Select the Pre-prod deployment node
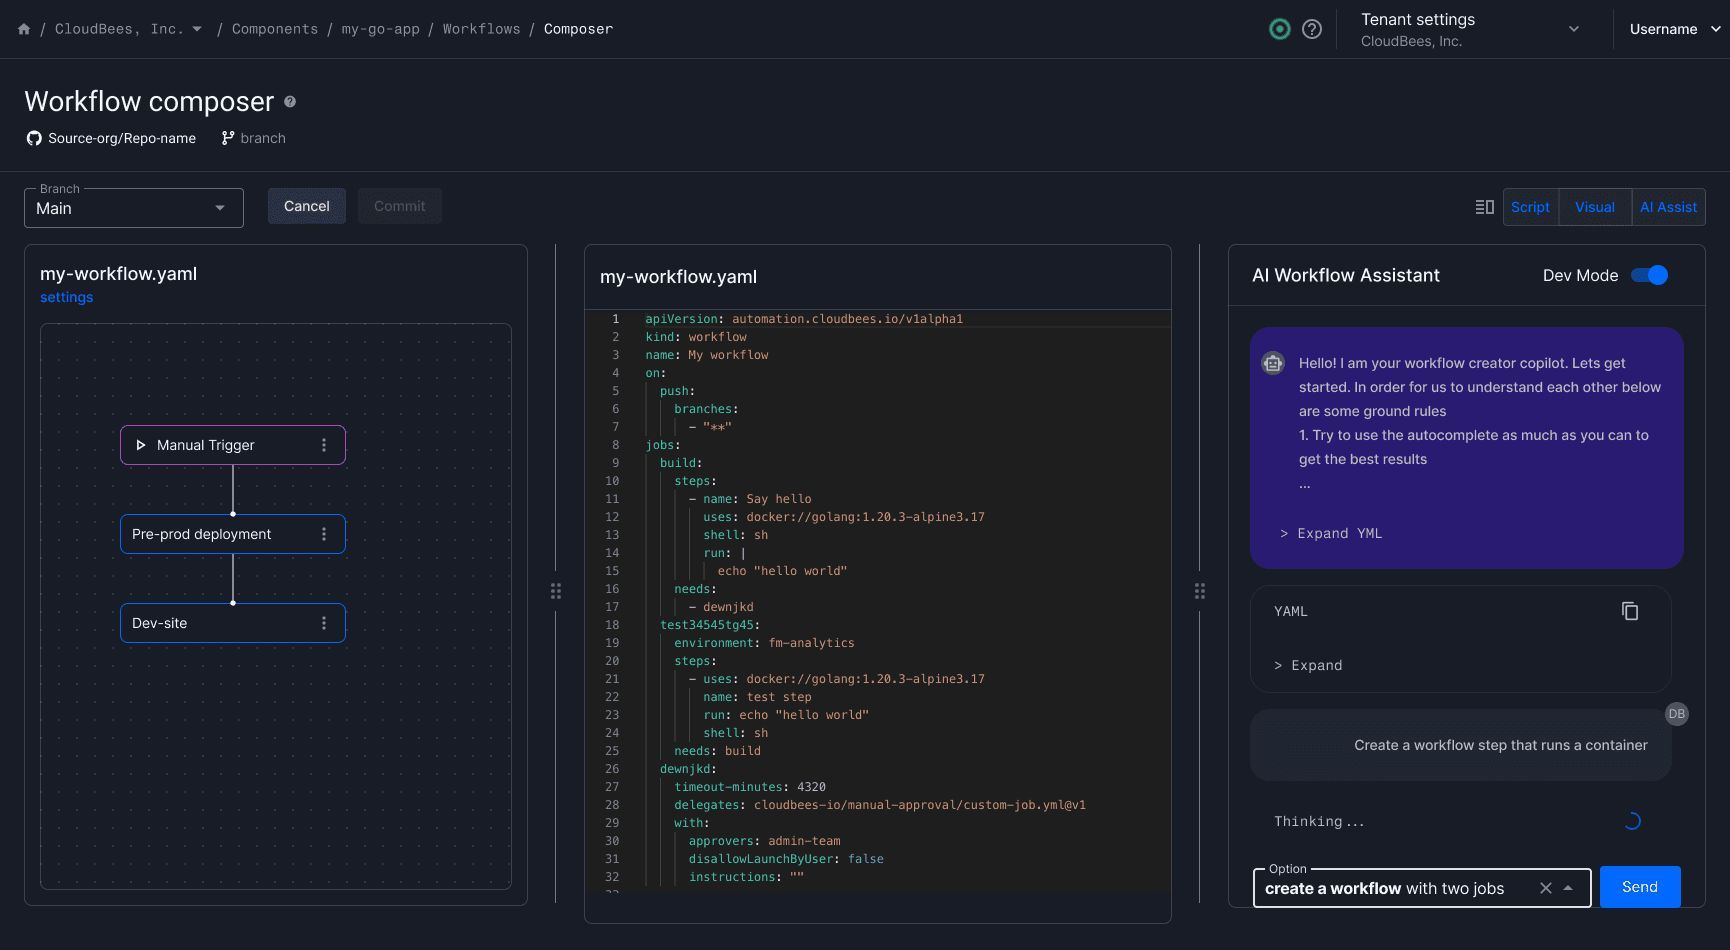The image size is (1730, 950). point(233,534)
